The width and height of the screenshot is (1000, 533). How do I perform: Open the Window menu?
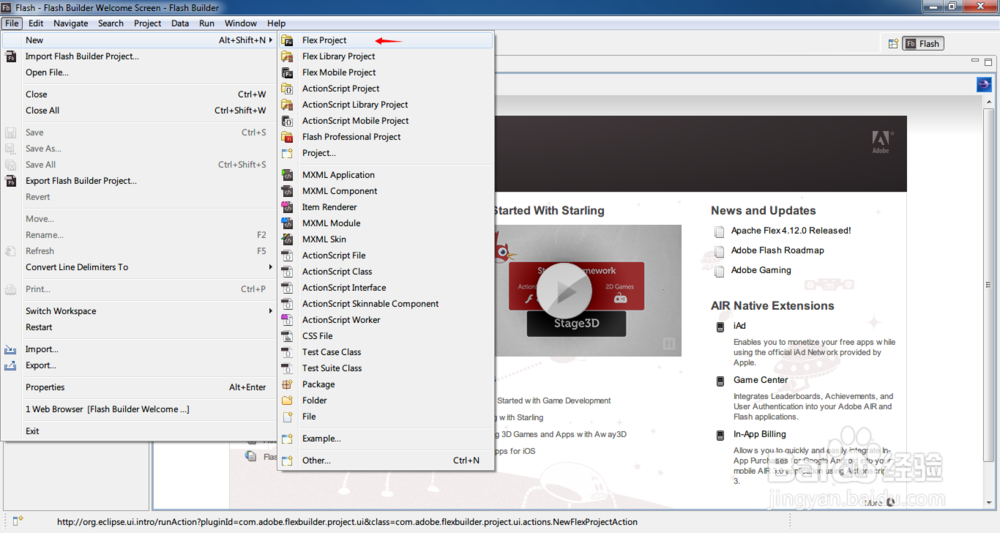coord(240,24)
